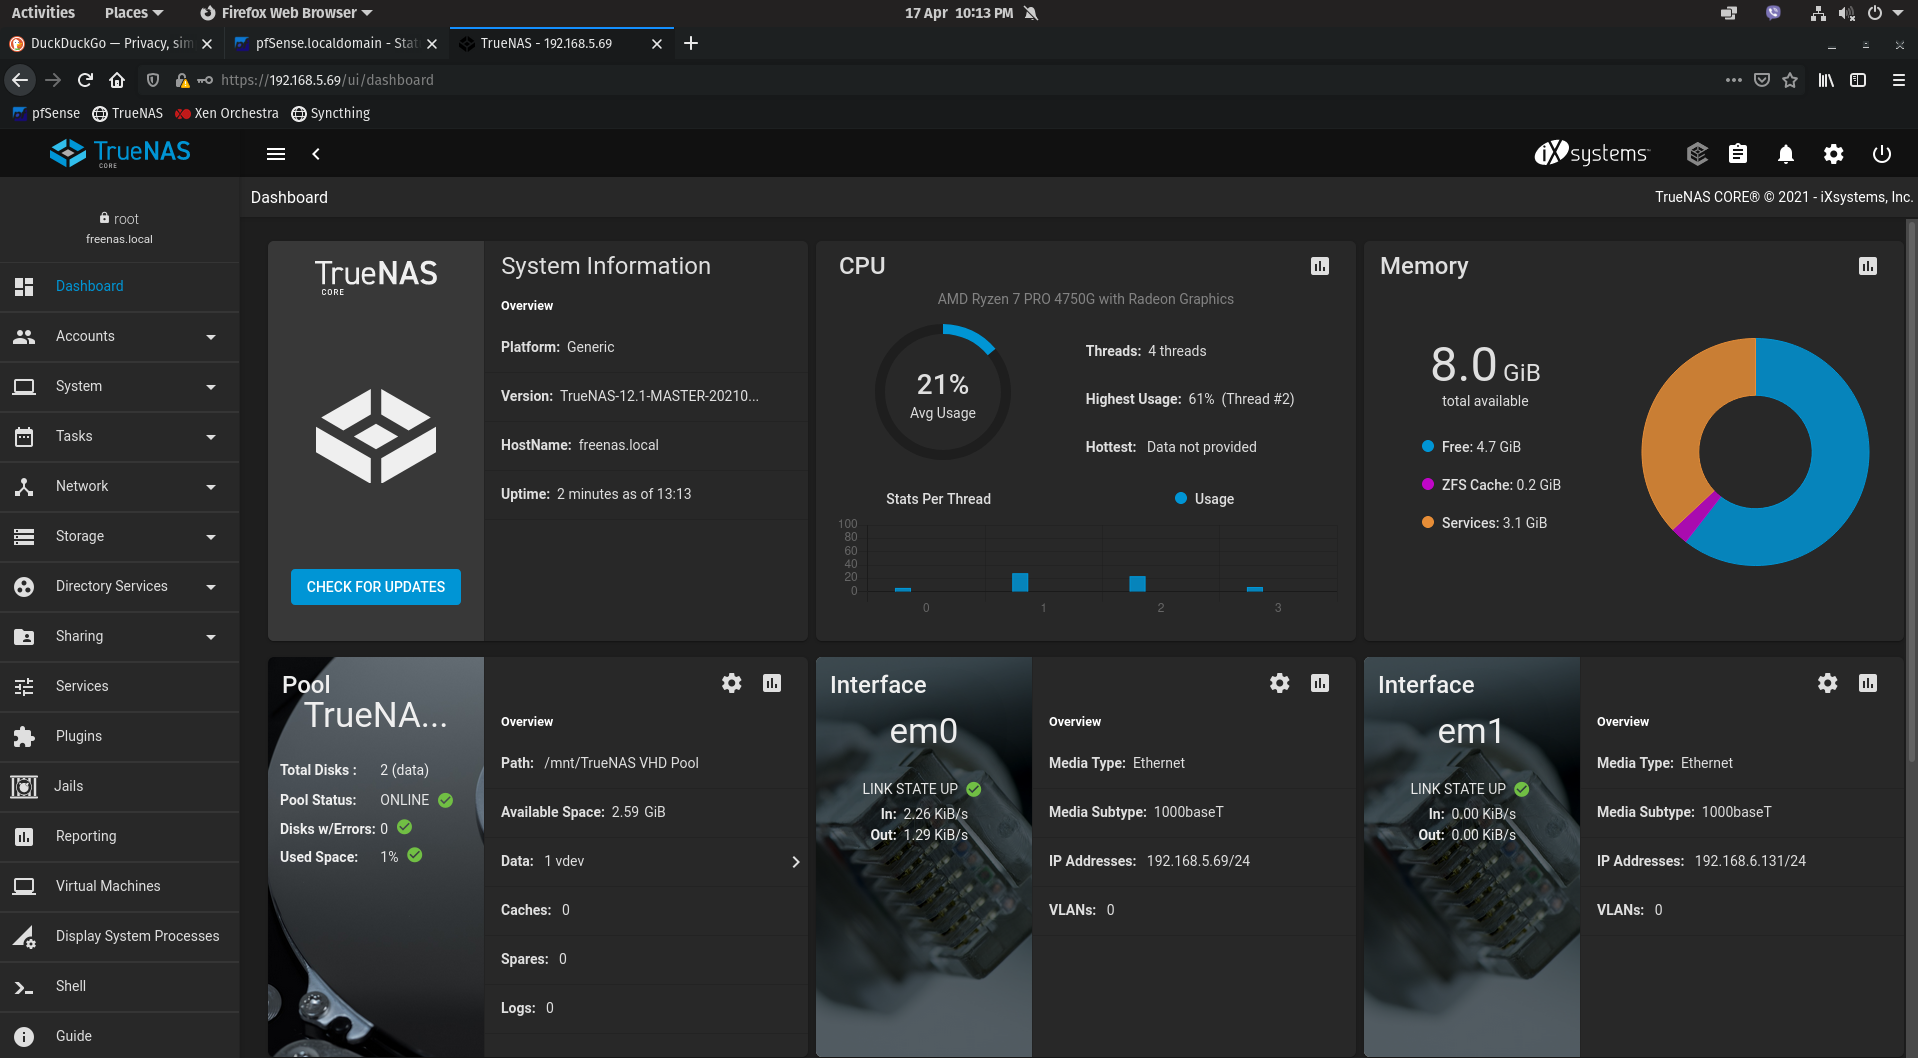This screenshot has height=1058, width=1918.
Task: Open new browser tab plus button
Action: pos(690,43)
